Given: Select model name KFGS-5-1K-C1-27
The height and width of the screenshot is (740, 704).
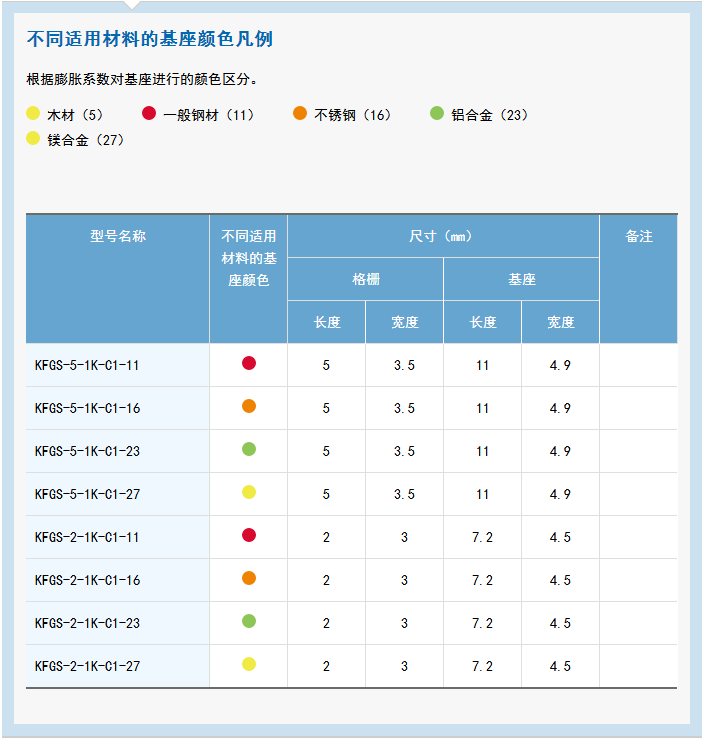Looking at the screenshot, I should tap(87, 494).
